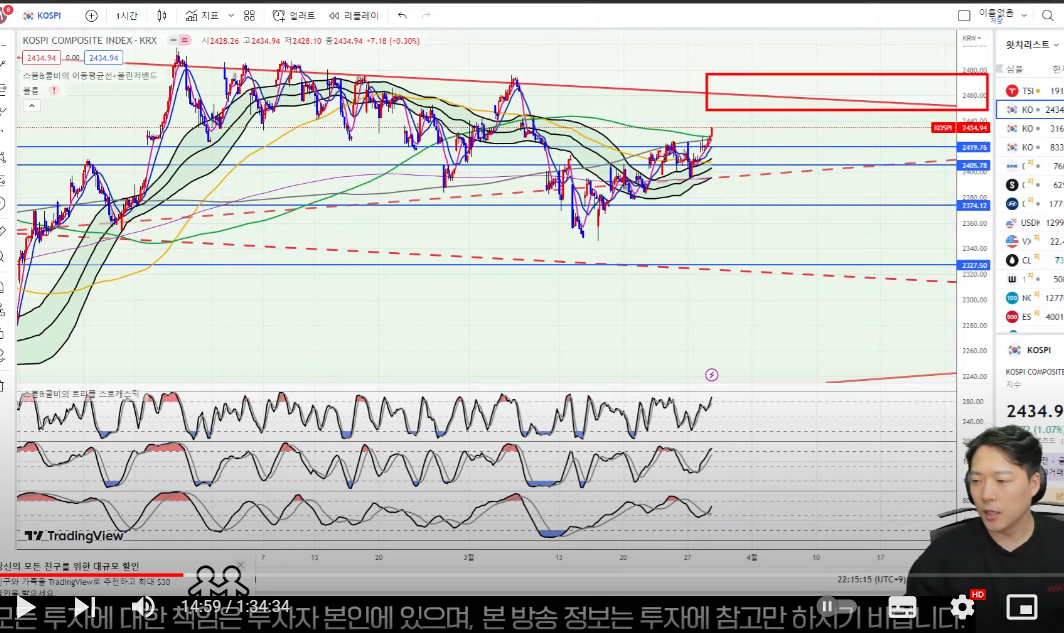Click the 2374.12 horizontal line price label

974,206
